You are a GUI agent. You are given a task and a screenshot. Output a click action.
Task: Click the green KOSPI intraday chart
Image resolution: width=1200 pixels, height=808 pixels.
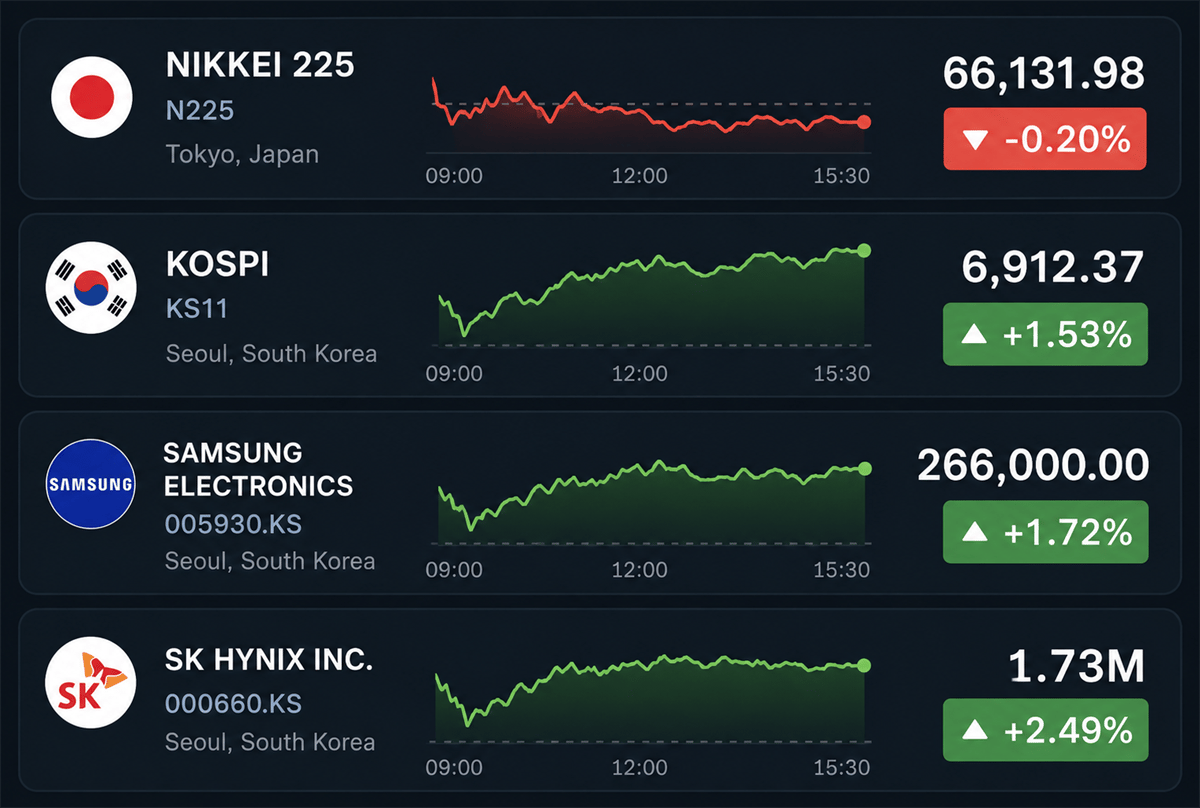pos(650,295)
